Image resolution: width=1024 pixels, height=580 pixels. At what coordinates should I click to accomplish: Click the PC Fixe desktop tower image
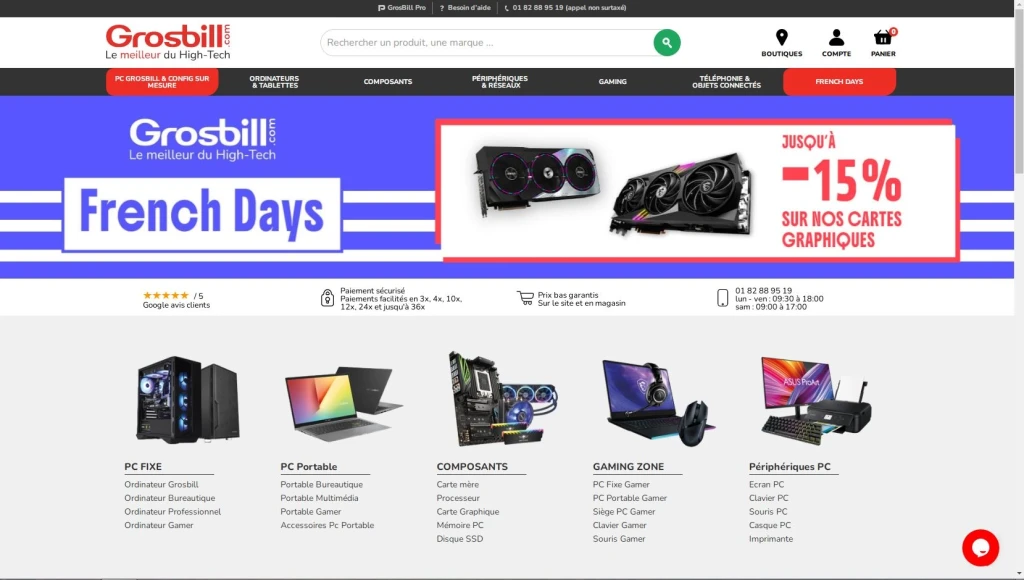click(x=187, y=399)
